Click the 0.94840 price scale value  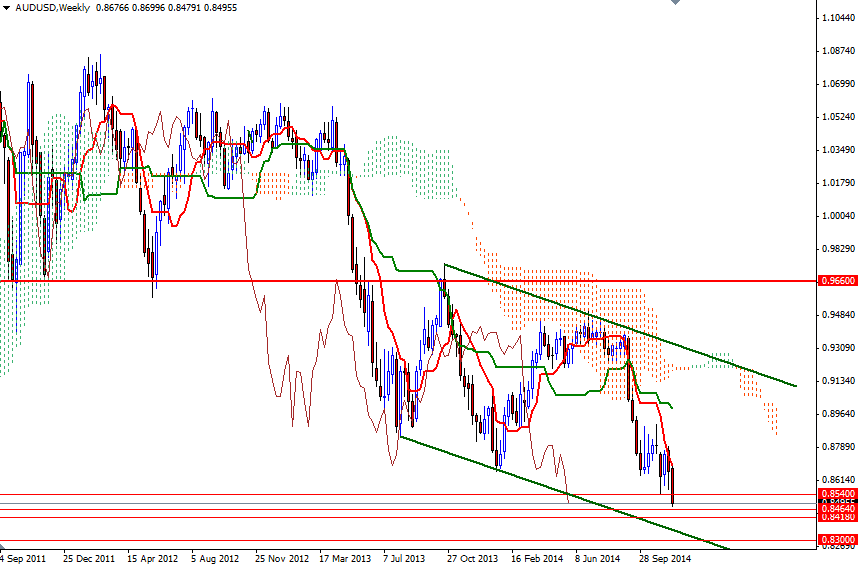tap(838, 314)
